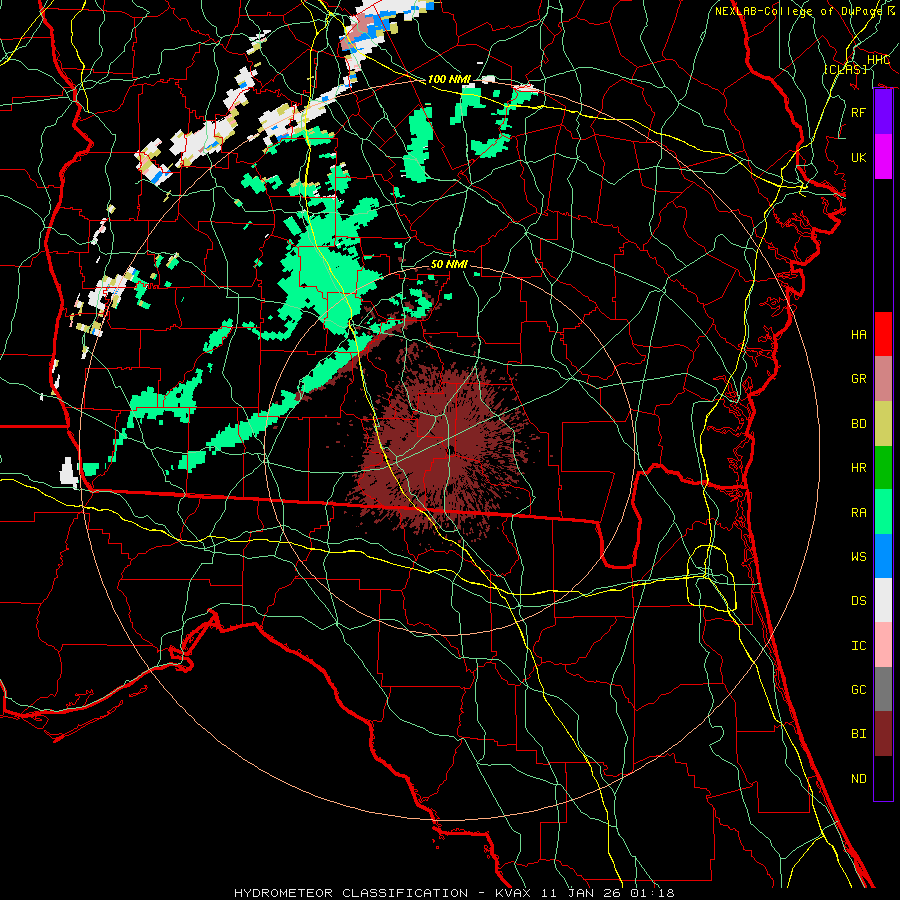This screenshot has height=900, width=900.
Task: Select the GR legend label
Action: [x=859, y=379]
